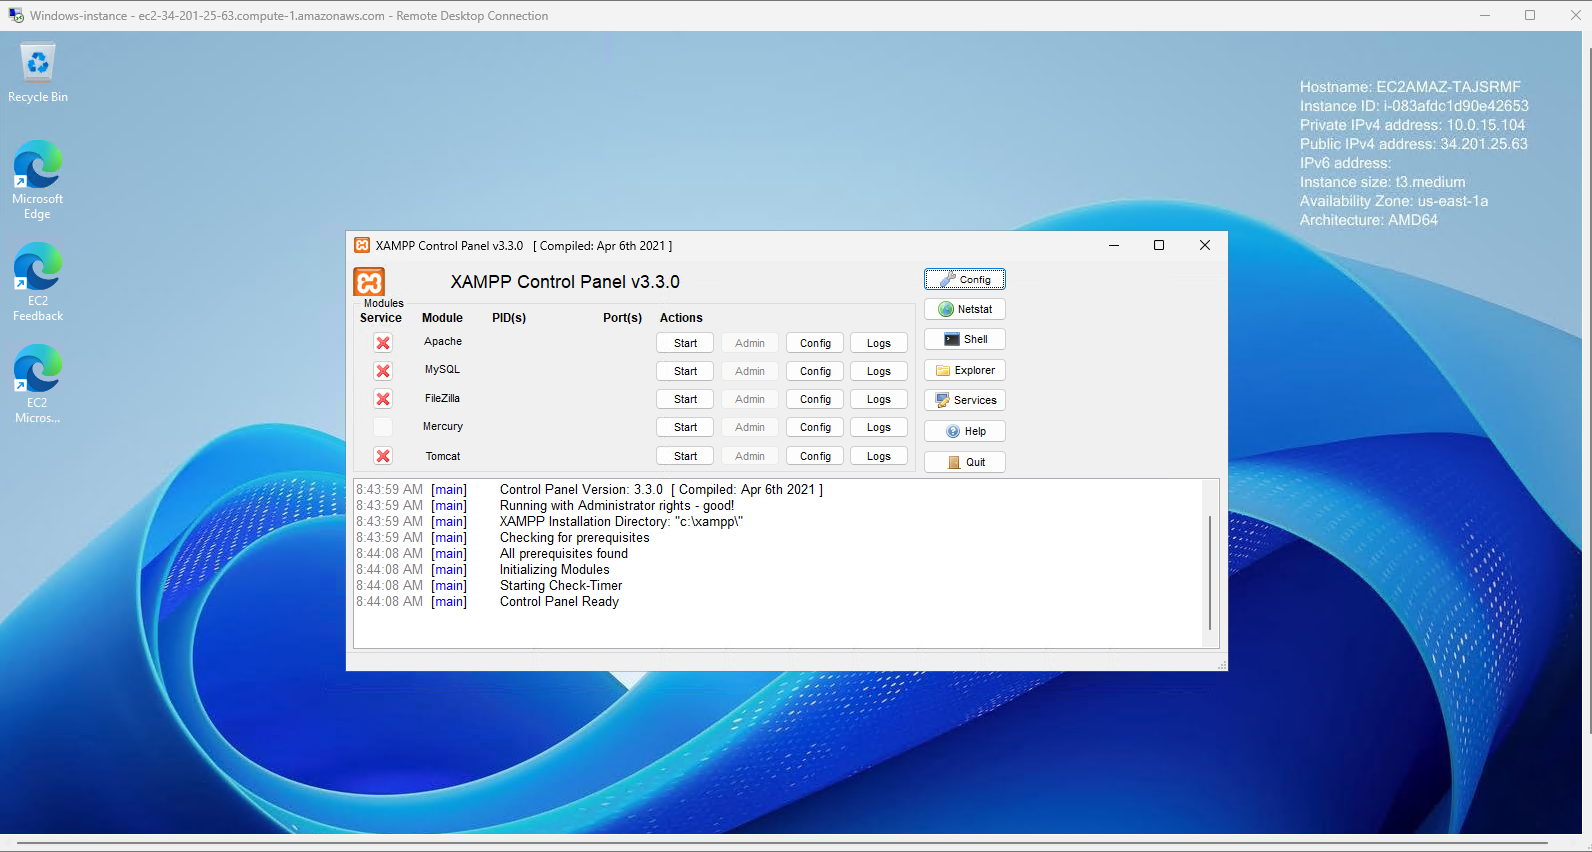Open the Netstat tool

tap(964, 309)
